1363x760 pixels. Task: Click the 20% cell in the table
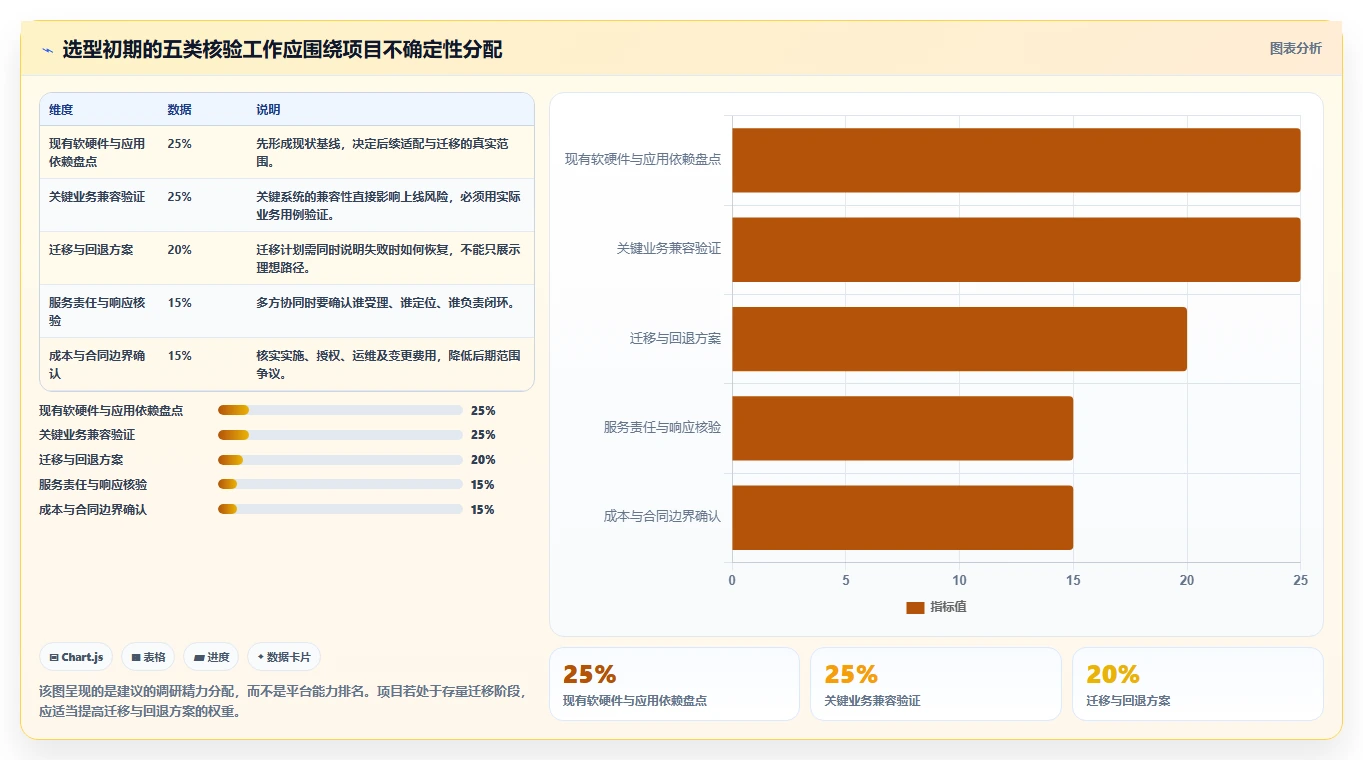[180, 250]
